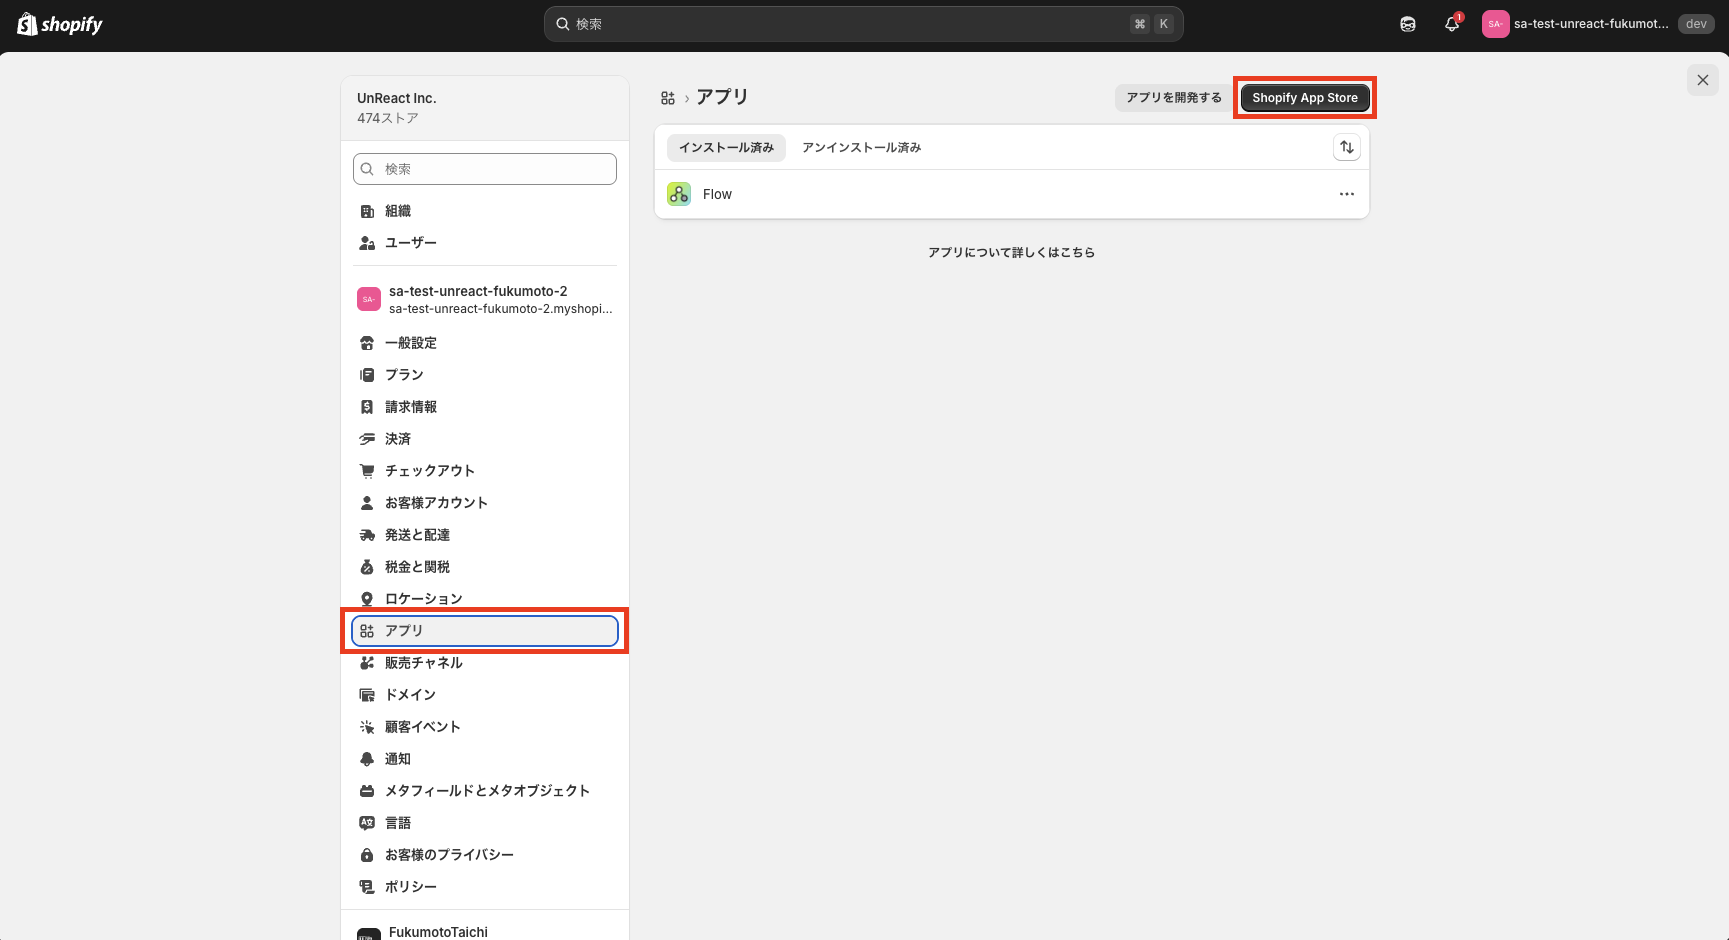This screenshot has height=940, width=1729.
Task: Click apps grid icon in breadcrumb
Action: click(668, 98)
